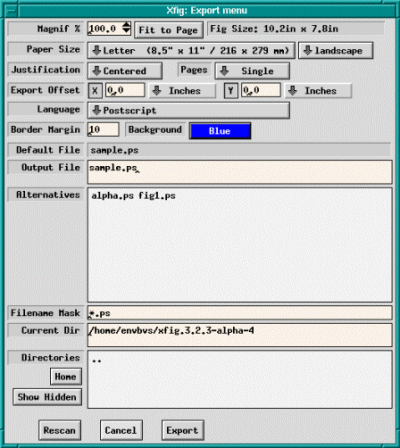Click the Blue background color swatch
400x448 pixels.
click(220, 131)
